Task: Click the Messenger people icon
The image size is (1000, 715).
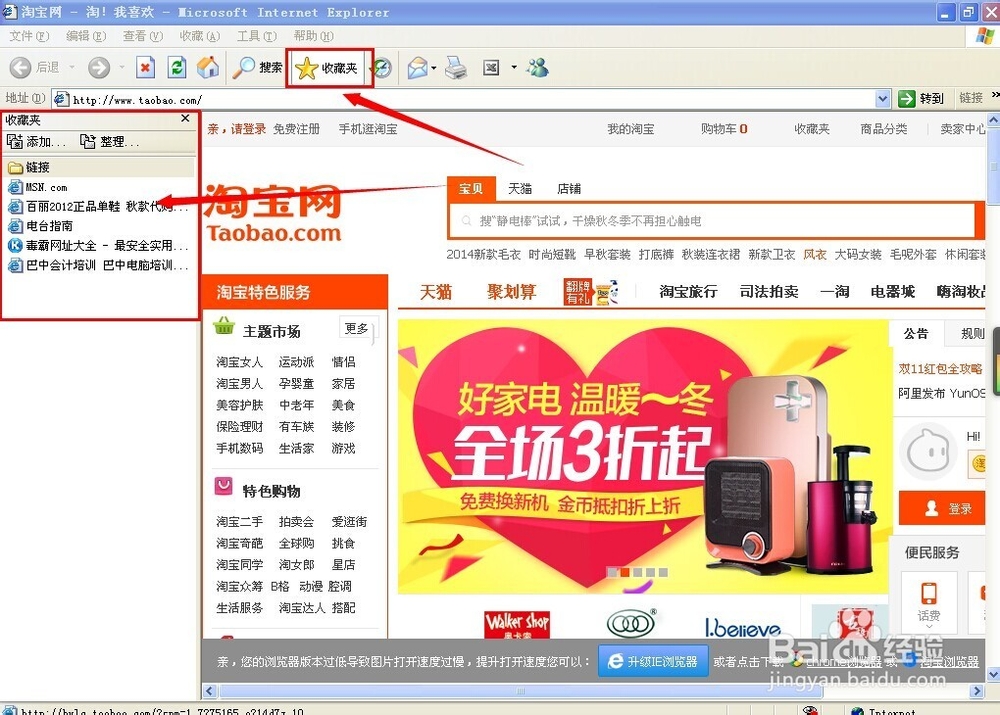Action: 538,68
